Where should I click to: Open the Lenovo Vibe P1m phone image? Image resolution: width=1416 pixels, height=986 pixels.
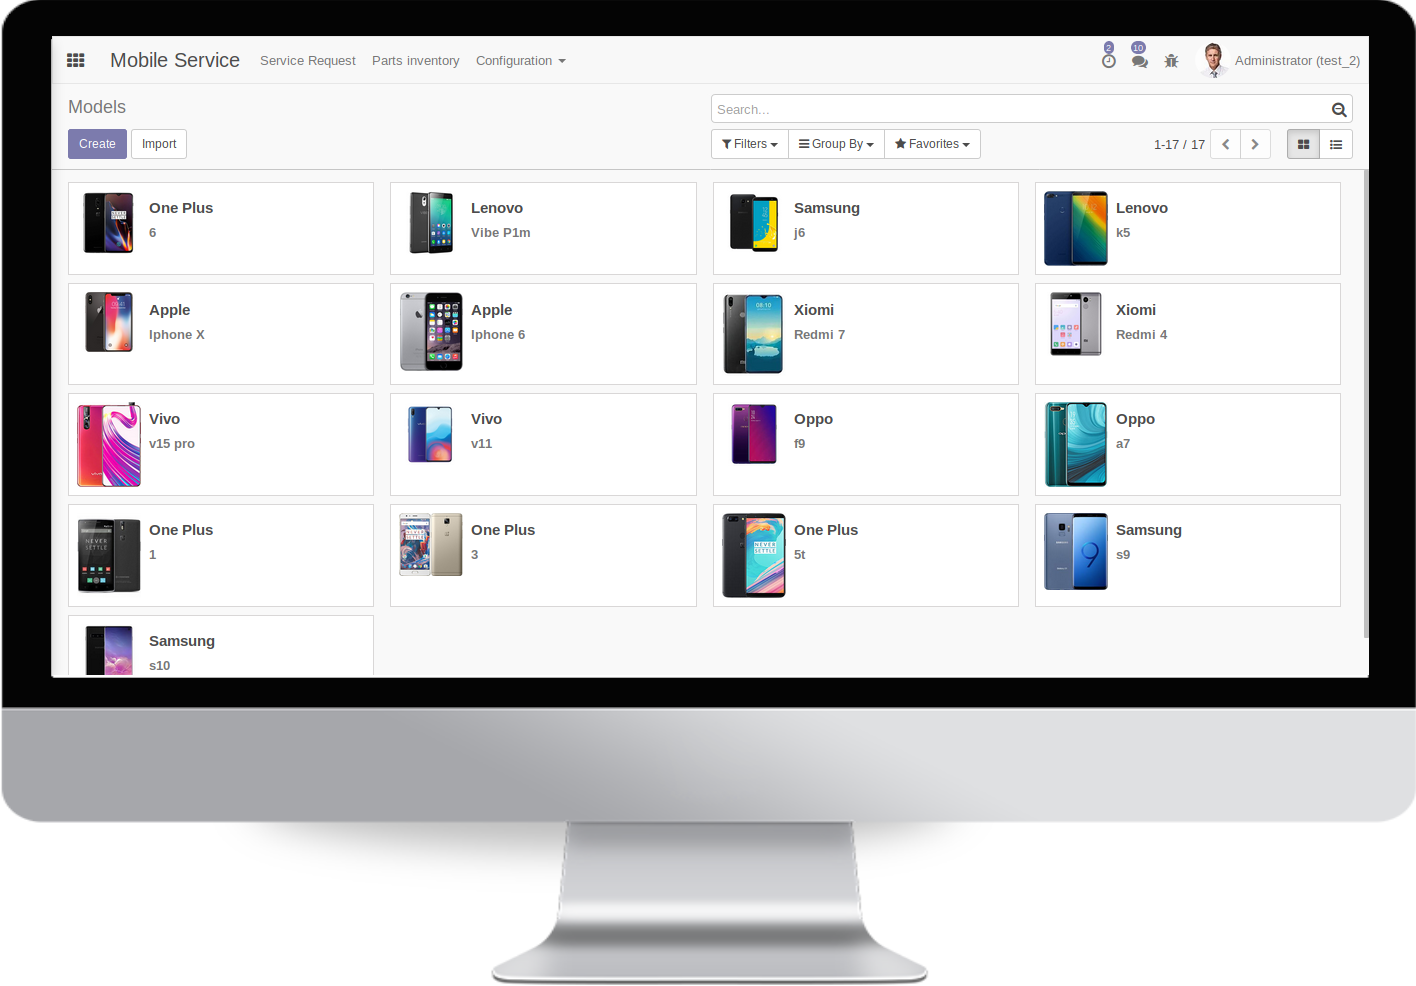coord(431,223)
